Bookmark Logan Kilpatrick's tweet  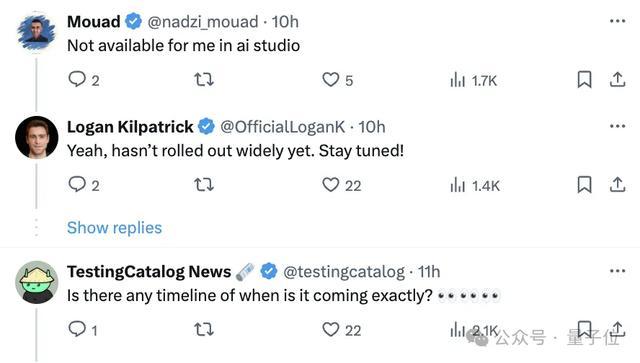584,185
